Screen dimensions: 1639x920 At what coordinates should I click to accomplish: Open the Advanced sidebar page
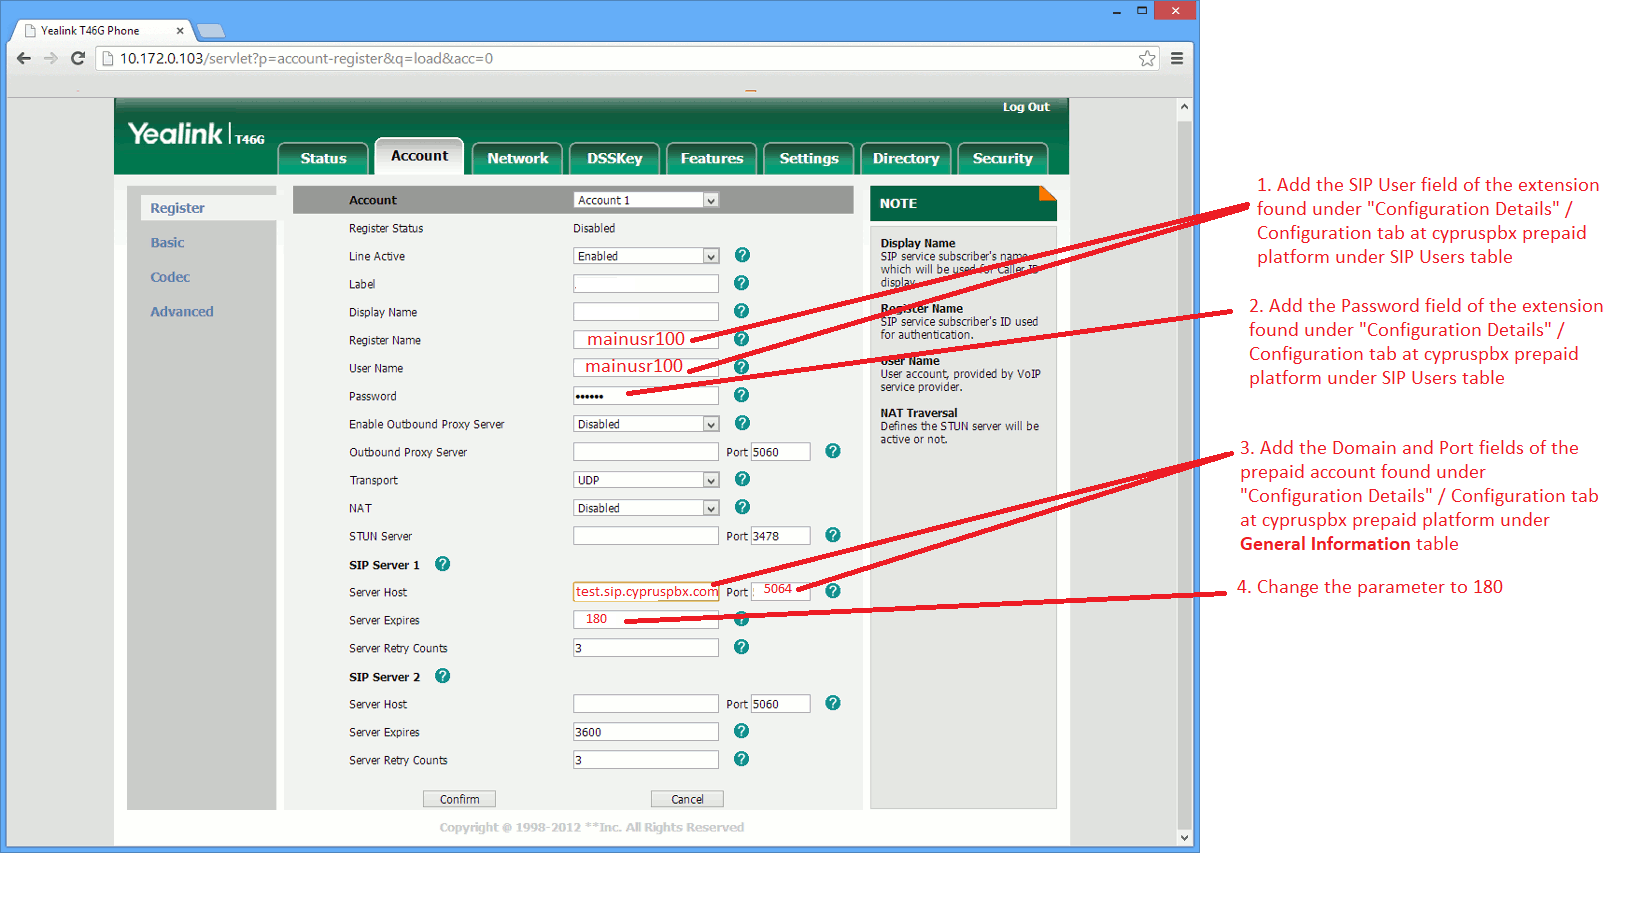182,311
